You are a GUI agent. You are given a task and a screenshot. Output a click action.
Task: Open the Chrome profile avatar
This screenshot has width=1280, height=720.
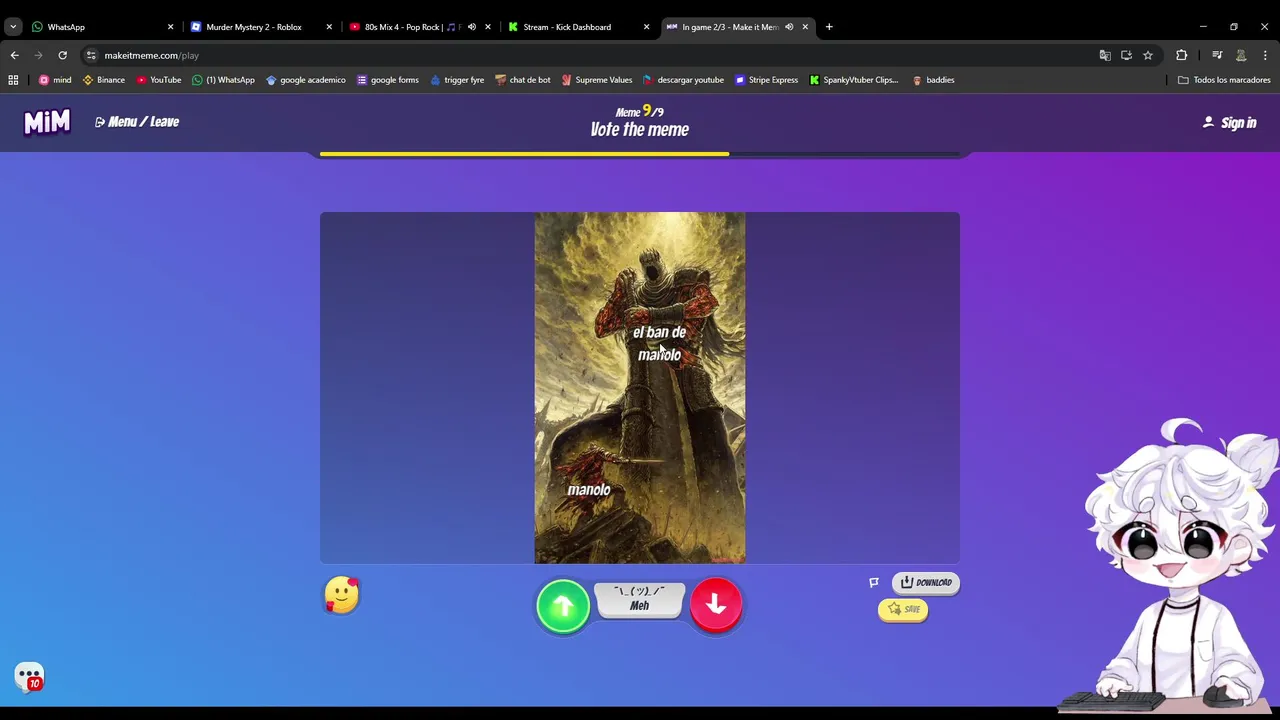(x=1241, y=55)
